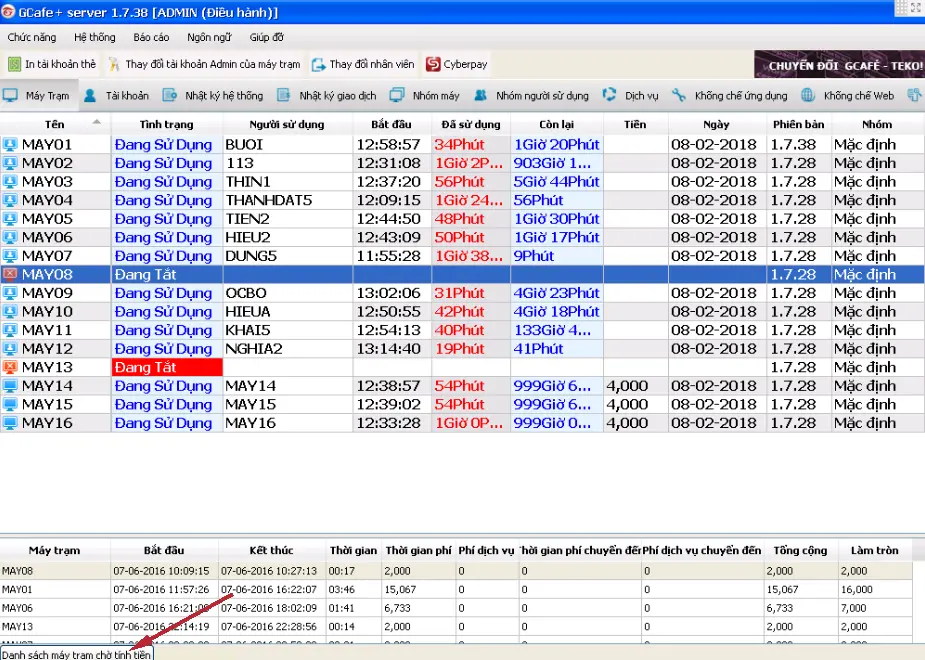This screenshot has height=660, width=925.
Task: Sort by the 'Tình trạng' column header
Action: pos(166,124)
